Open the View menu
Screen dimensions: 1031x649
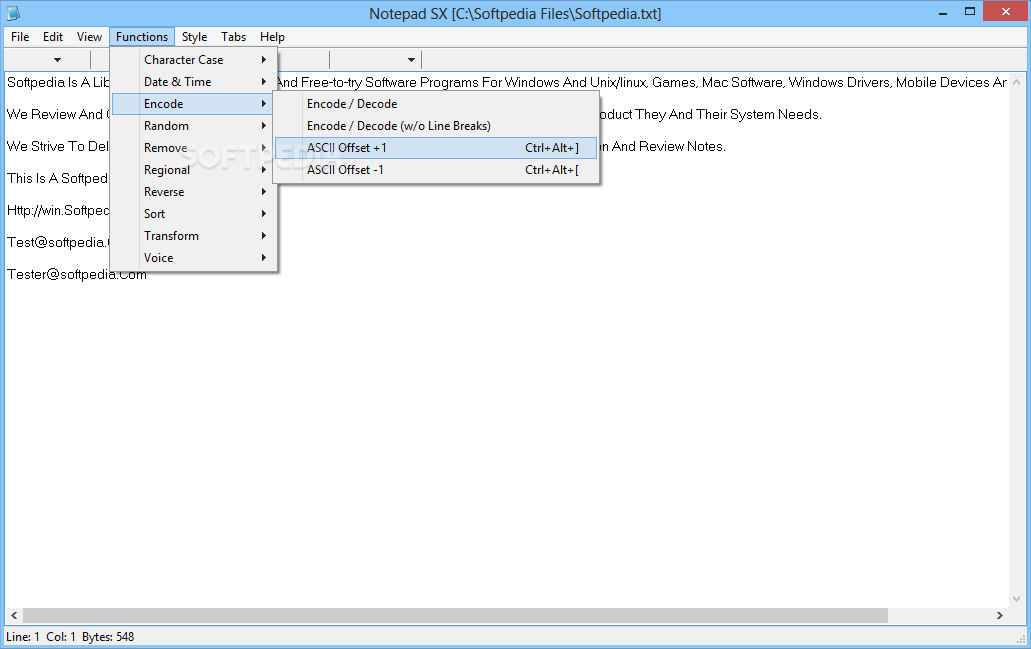coord(89,37)
